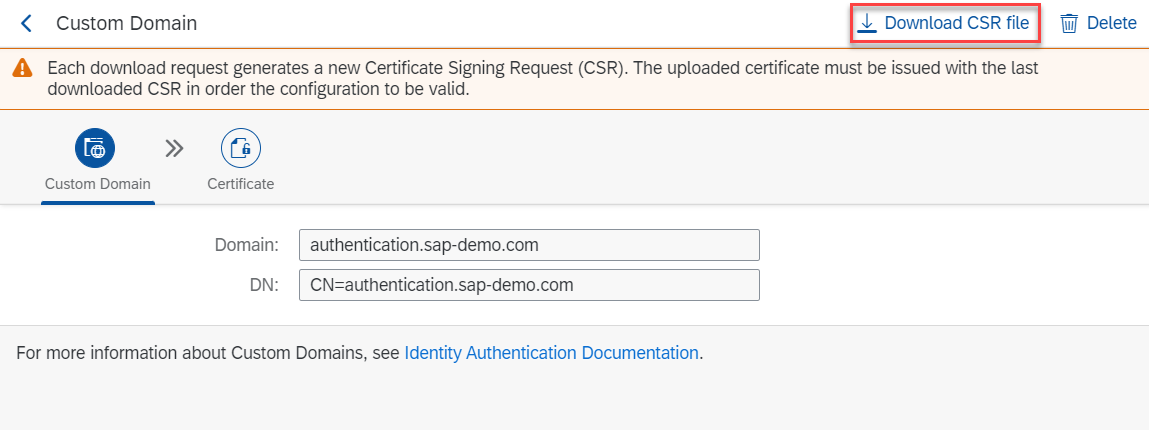Click the double chevron between steps
The width and height of the screenshot is (1149, 430).
tap(174, 149)
